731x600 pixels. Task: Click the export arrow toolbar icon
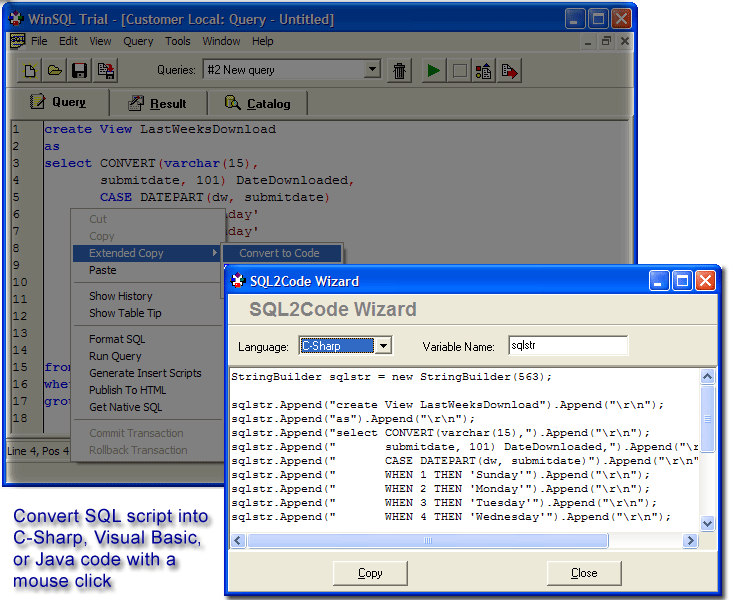tap(509, 71)
